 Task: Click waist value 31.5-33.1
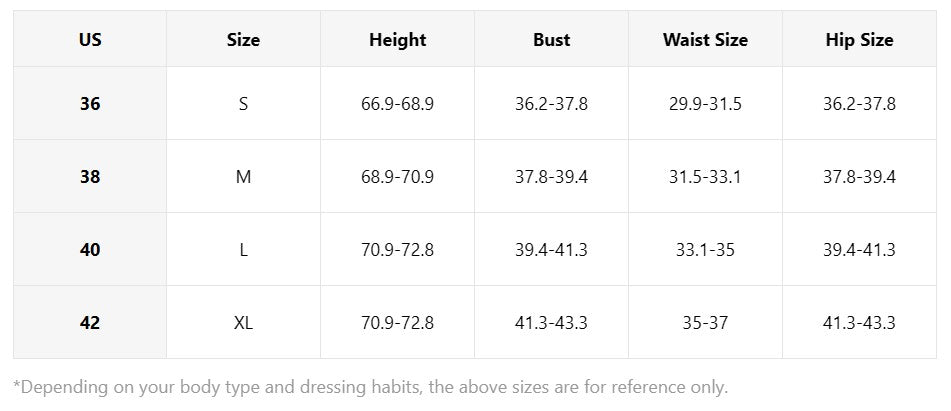tap(705, 176)
